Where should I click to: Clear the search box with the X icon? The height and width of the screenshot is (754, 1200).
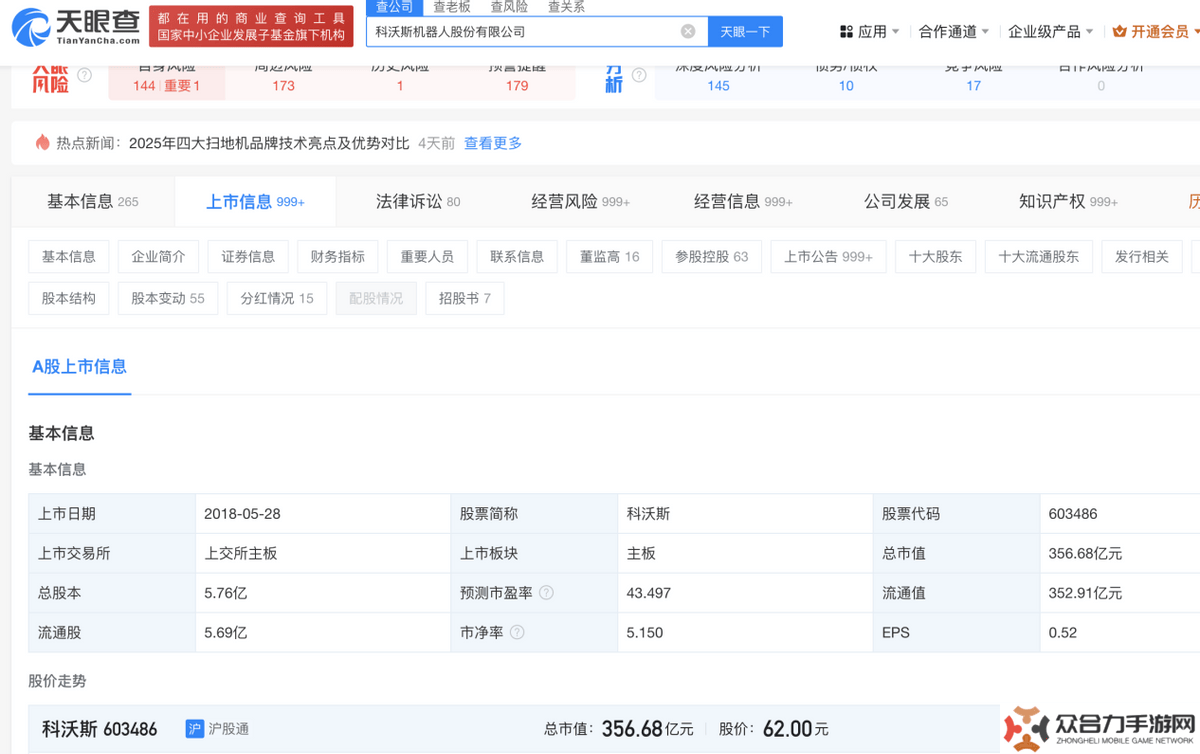click(x=688, y=31)
